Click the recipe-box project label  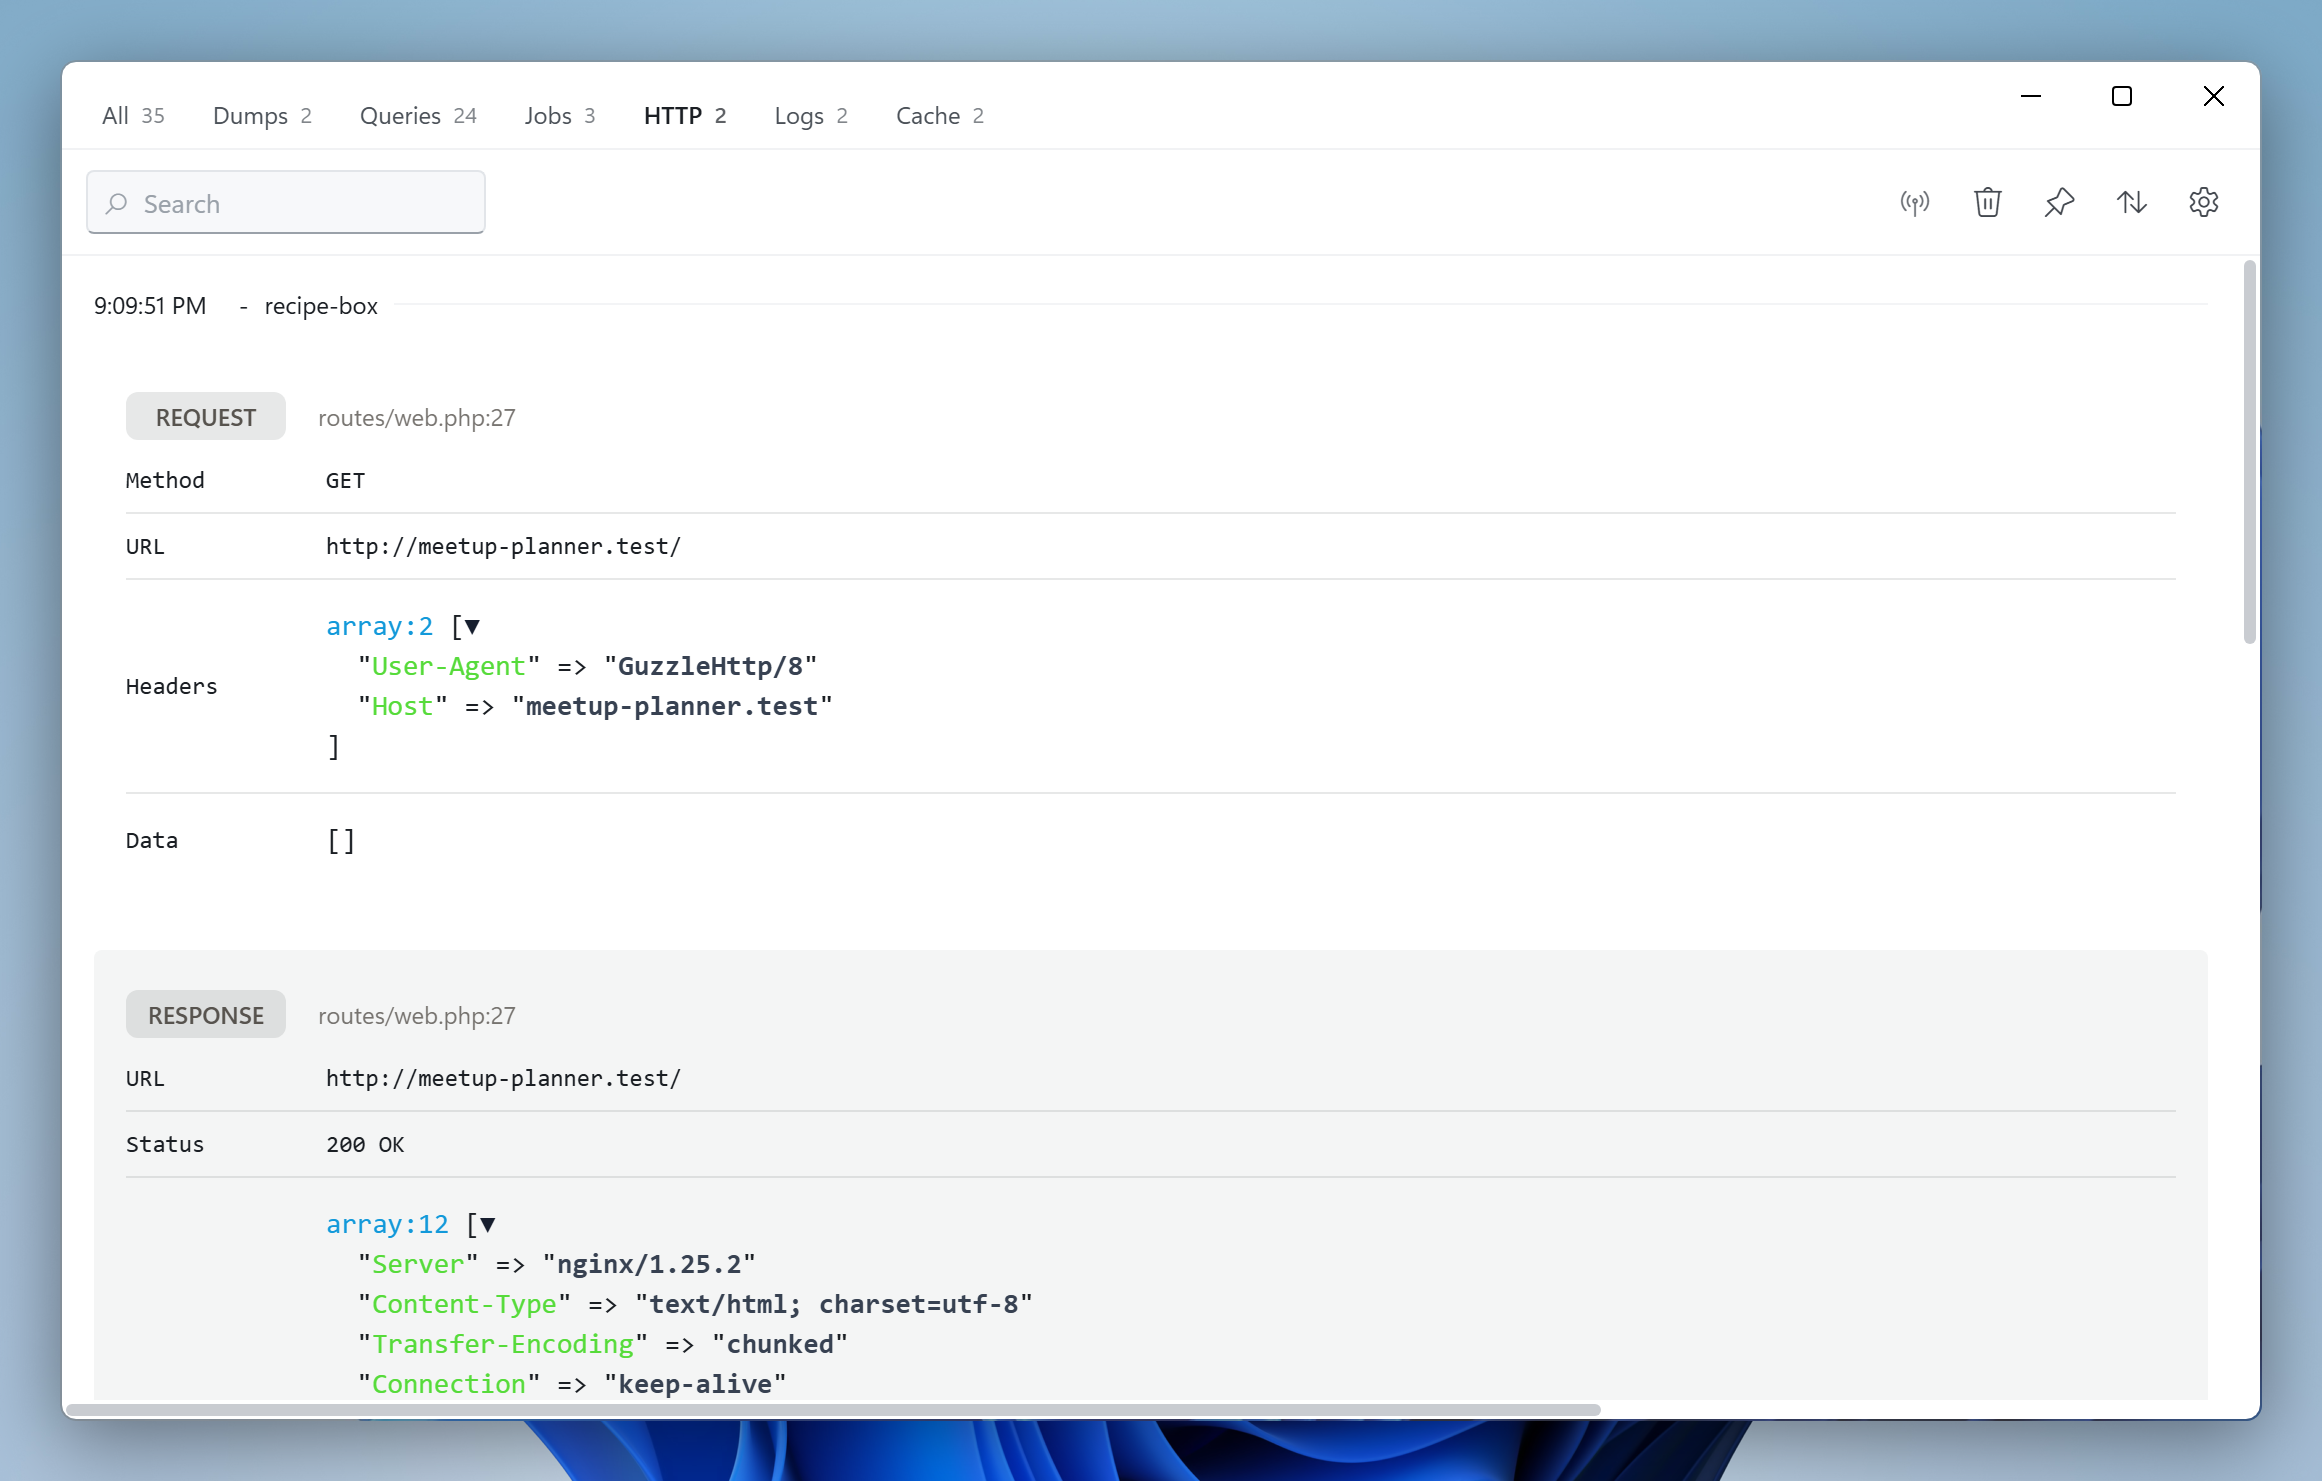pyautogui.click(x=321, y=306)
